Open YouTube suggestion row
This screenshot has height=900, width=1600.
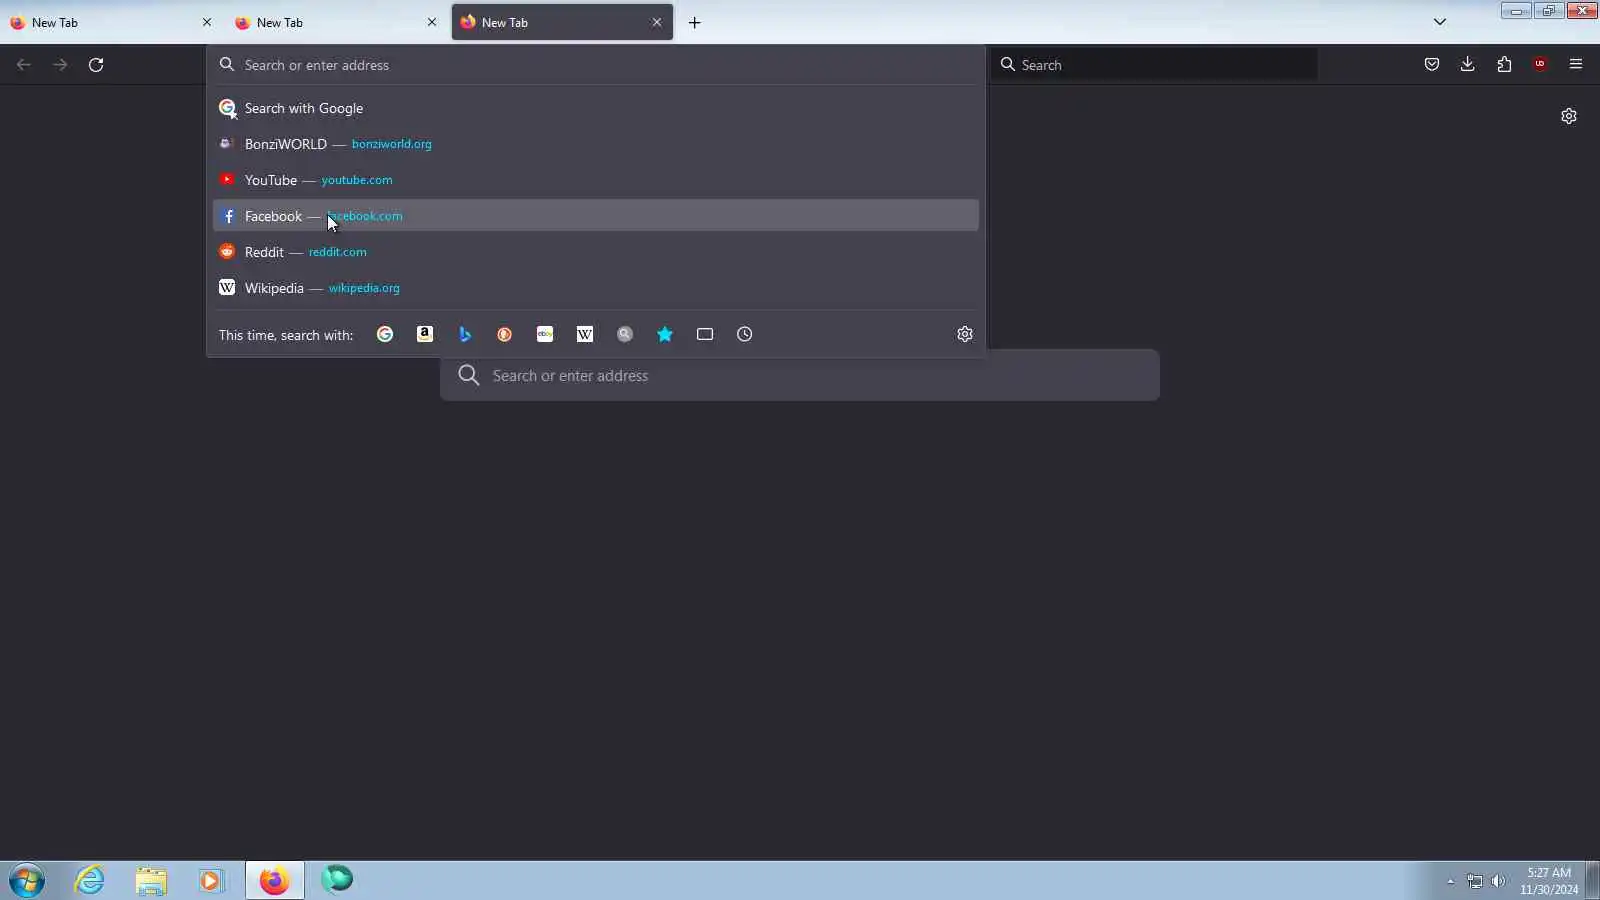(595, 180)
